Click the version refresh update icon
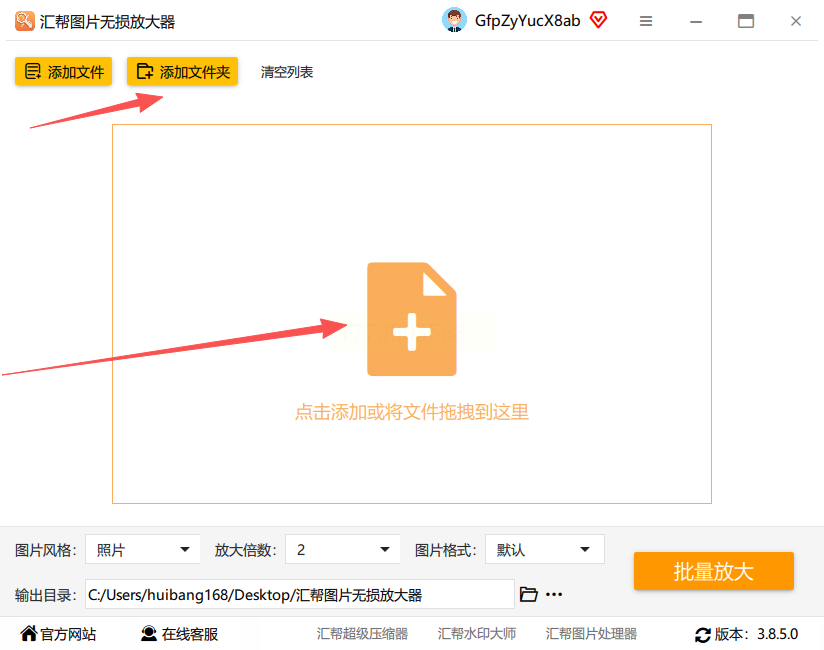Screen dimensions: 824x650 [x=703, y=635]
